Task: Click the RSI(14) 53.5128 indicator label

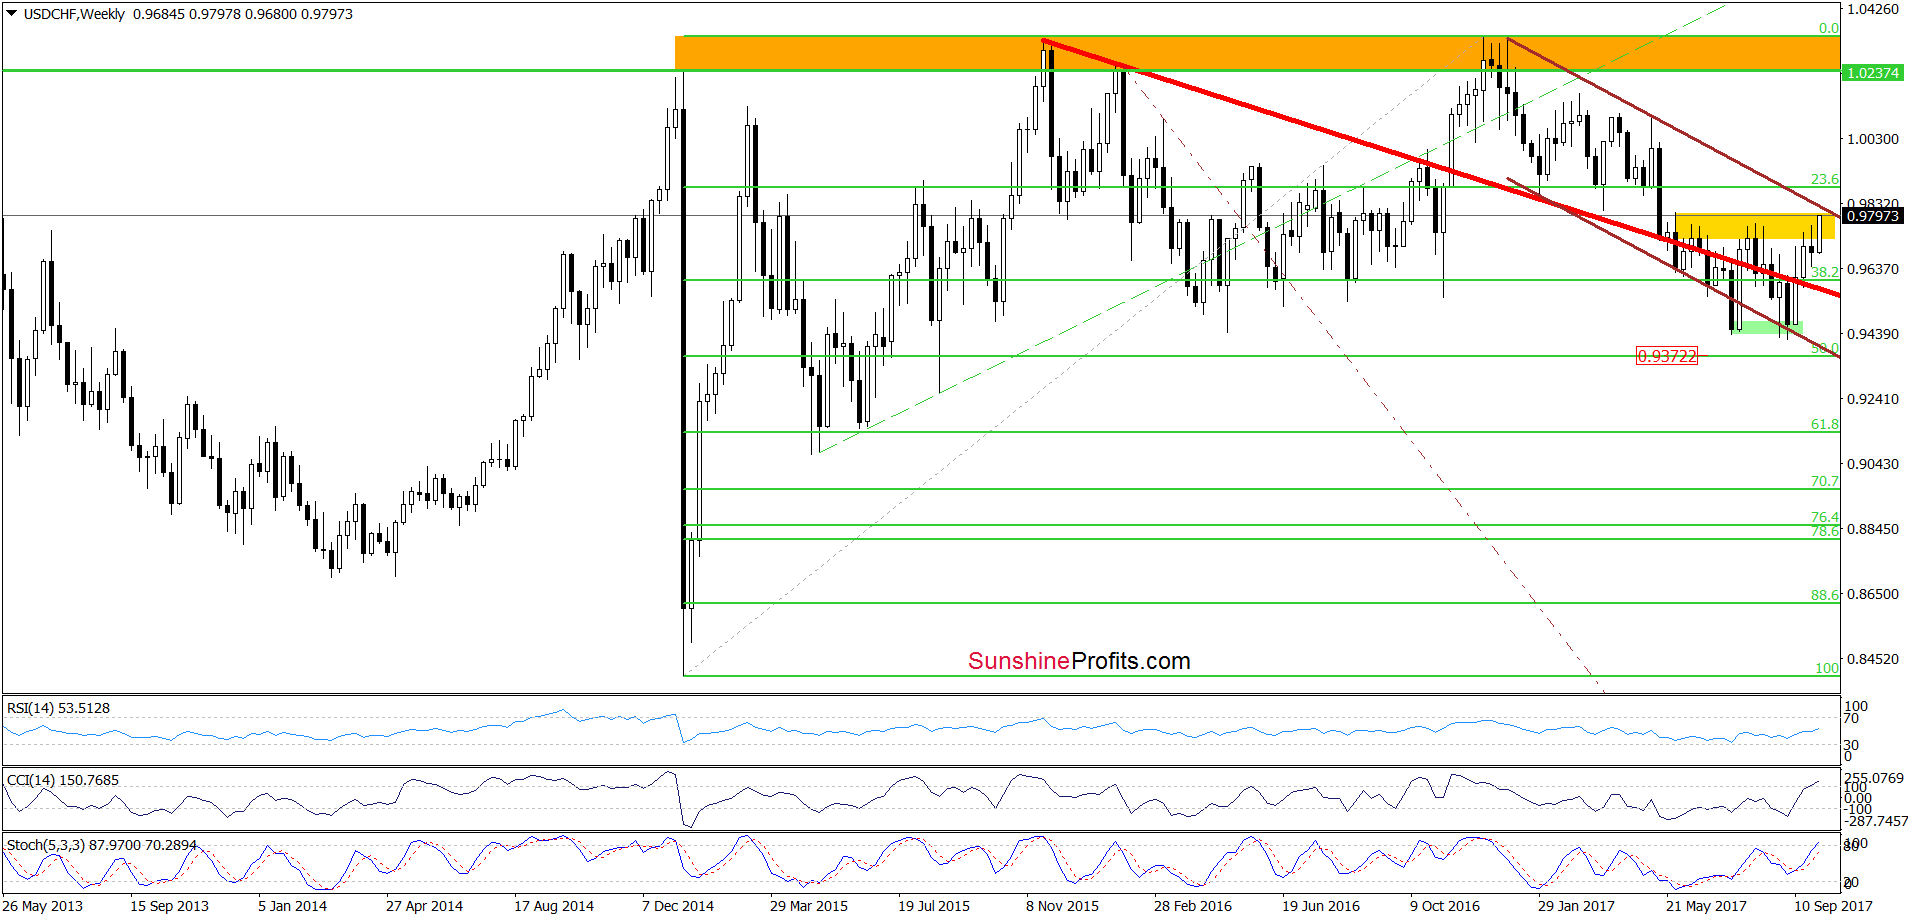Action: (x=58, y=708)
